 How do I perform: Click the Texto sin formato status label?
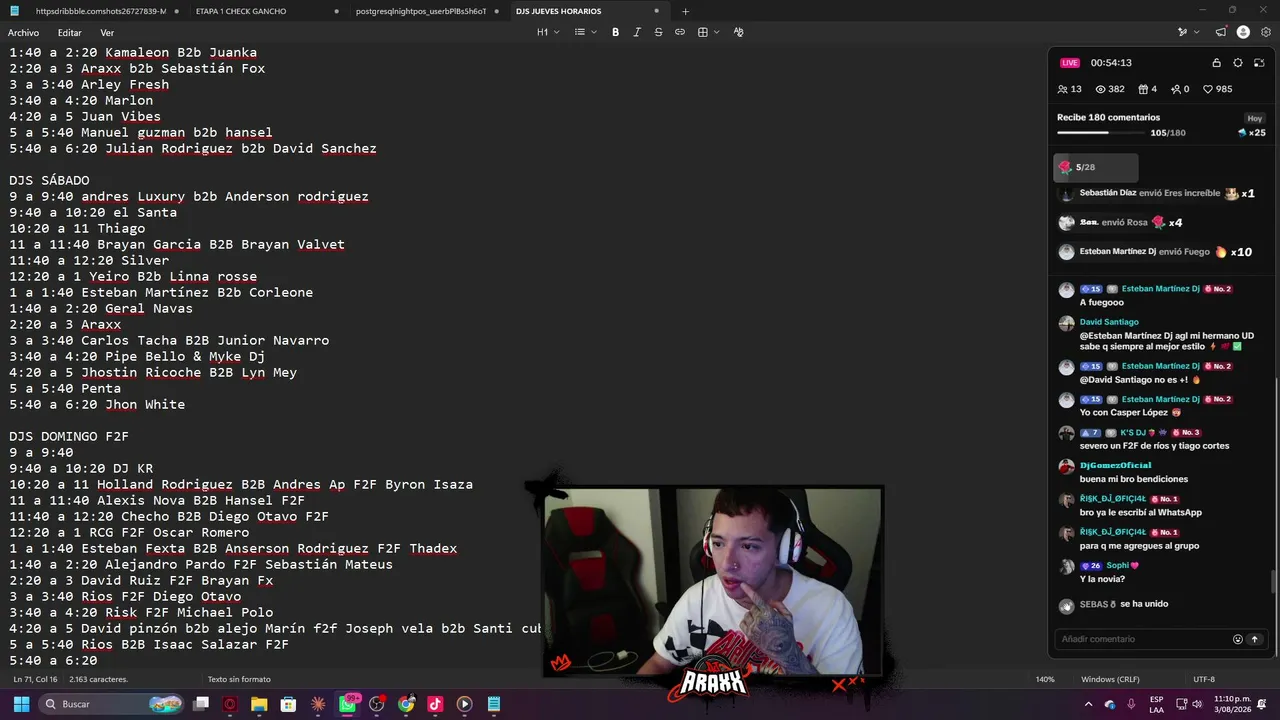pos(239,680)
